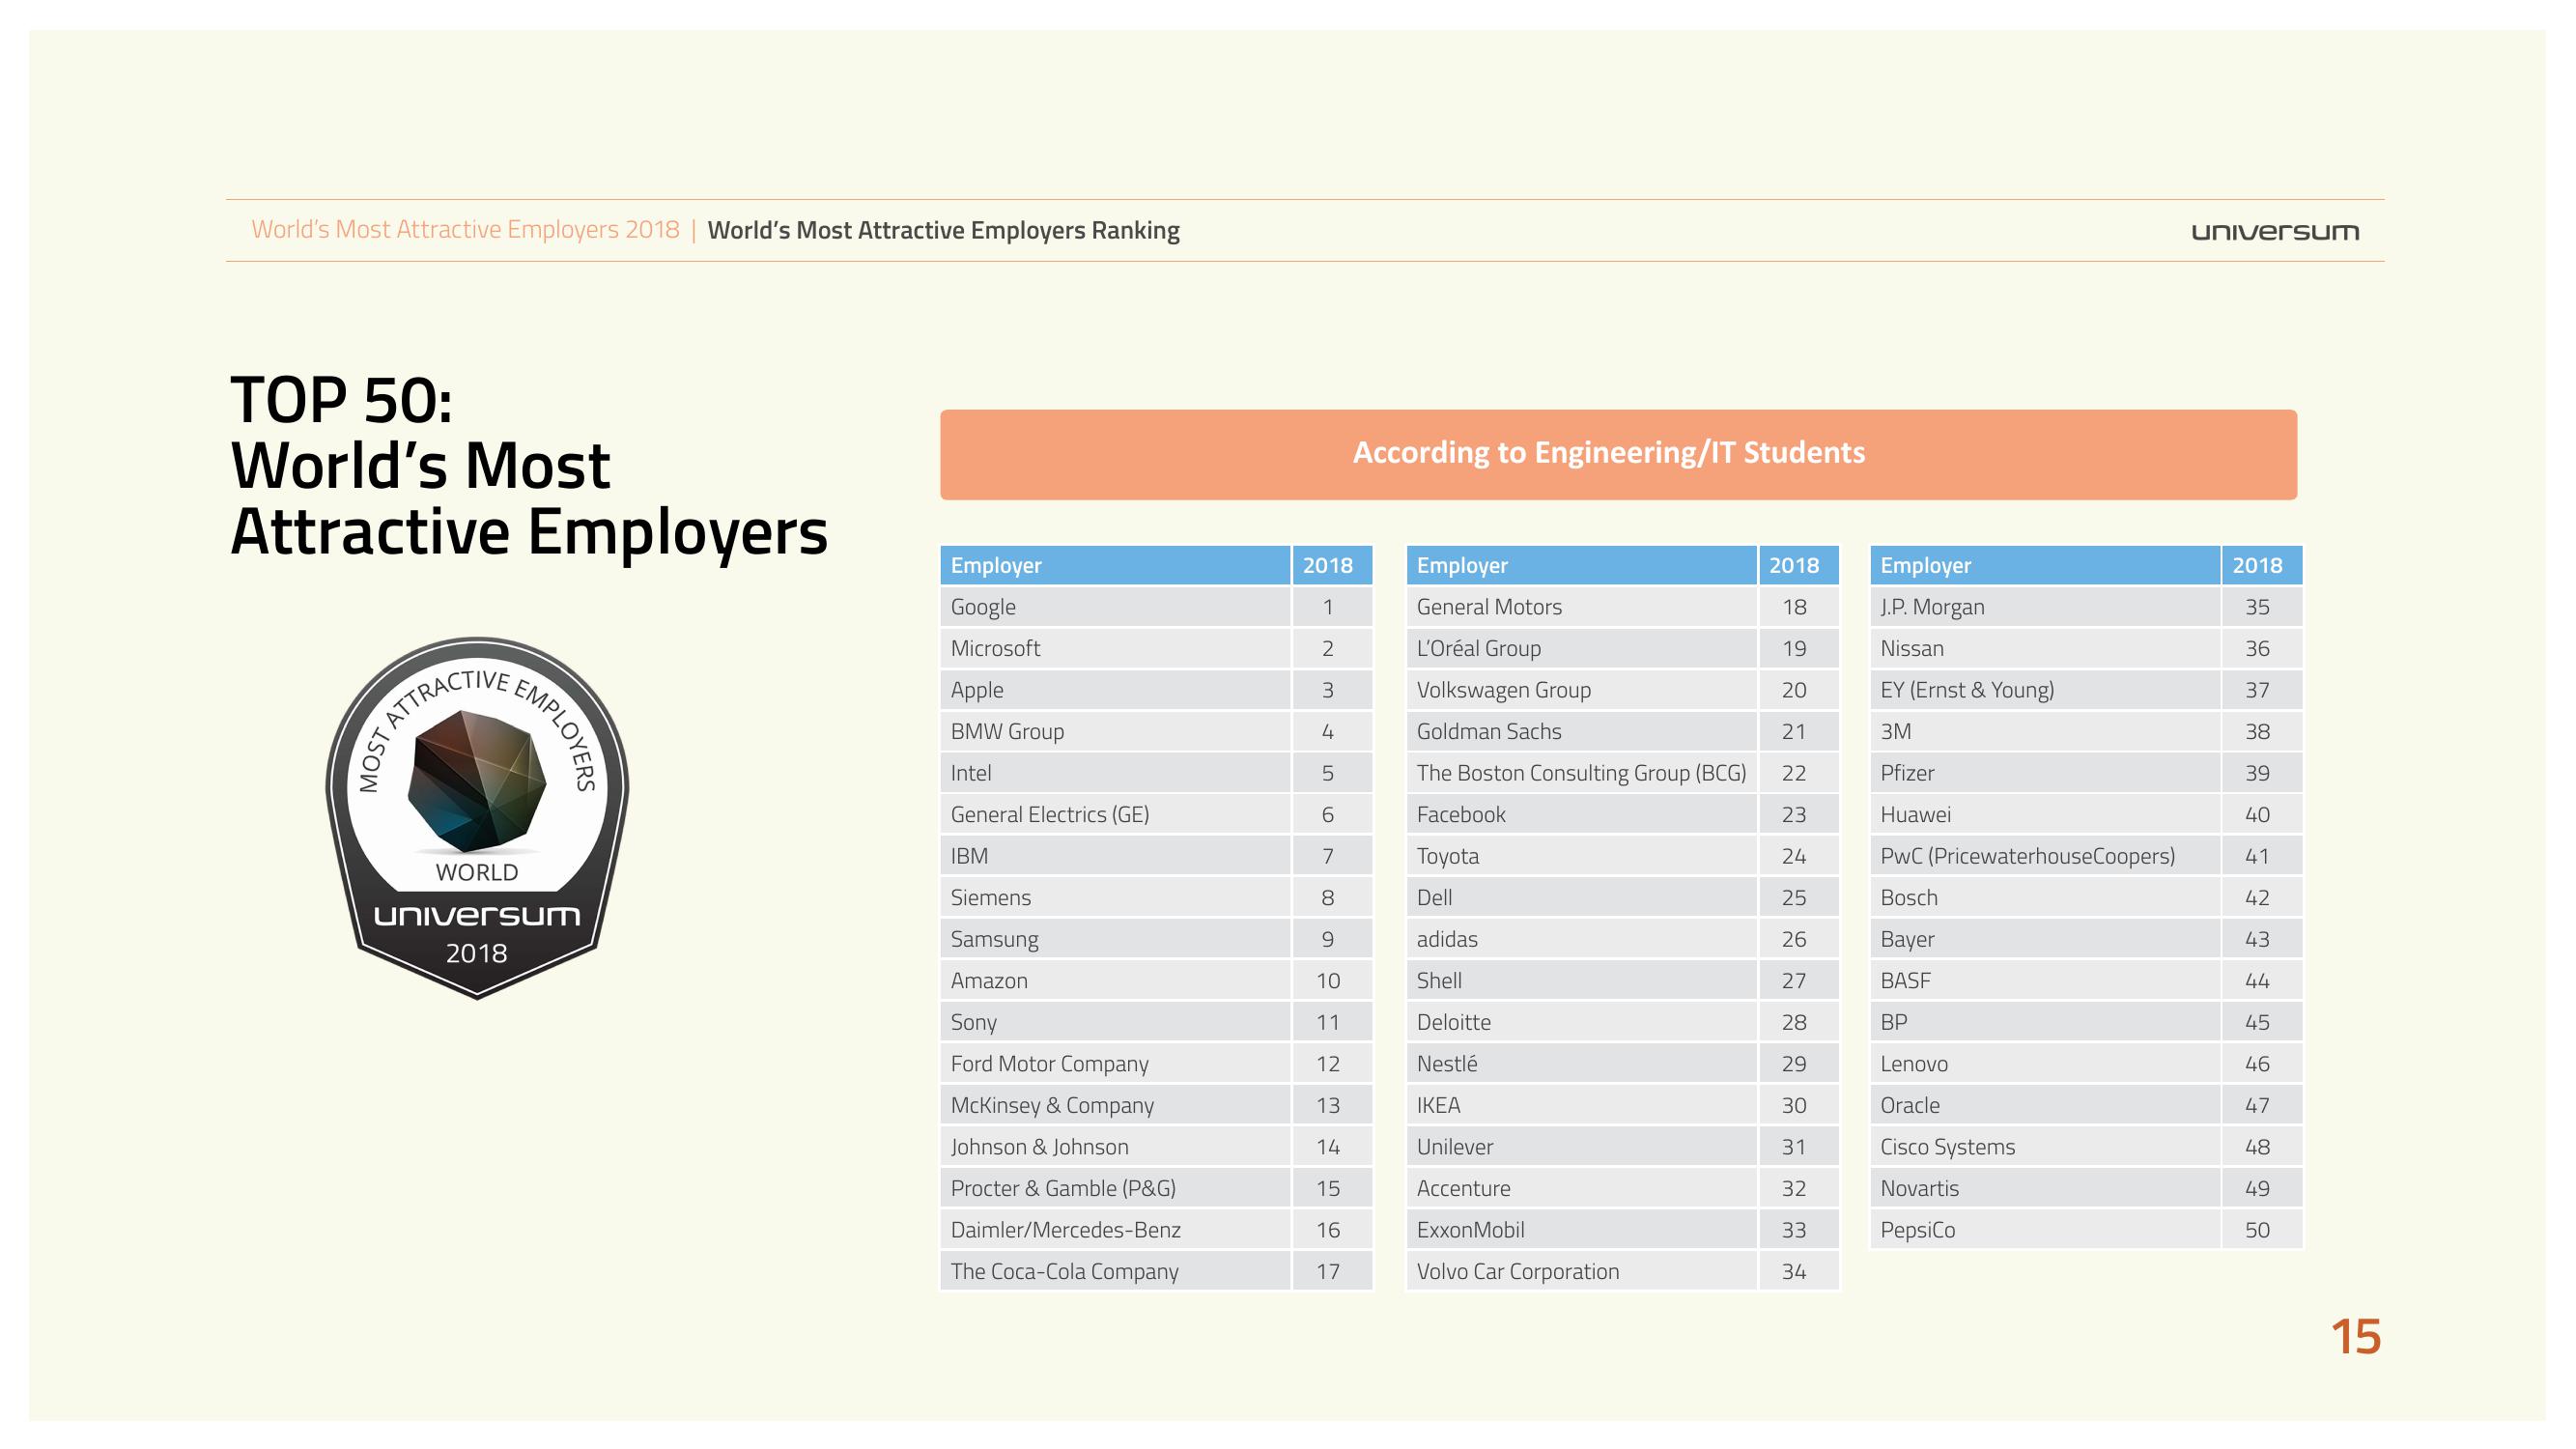Click 'World's Most Attractive Employers 2018' breadcrumb

(x=465, y=230)
